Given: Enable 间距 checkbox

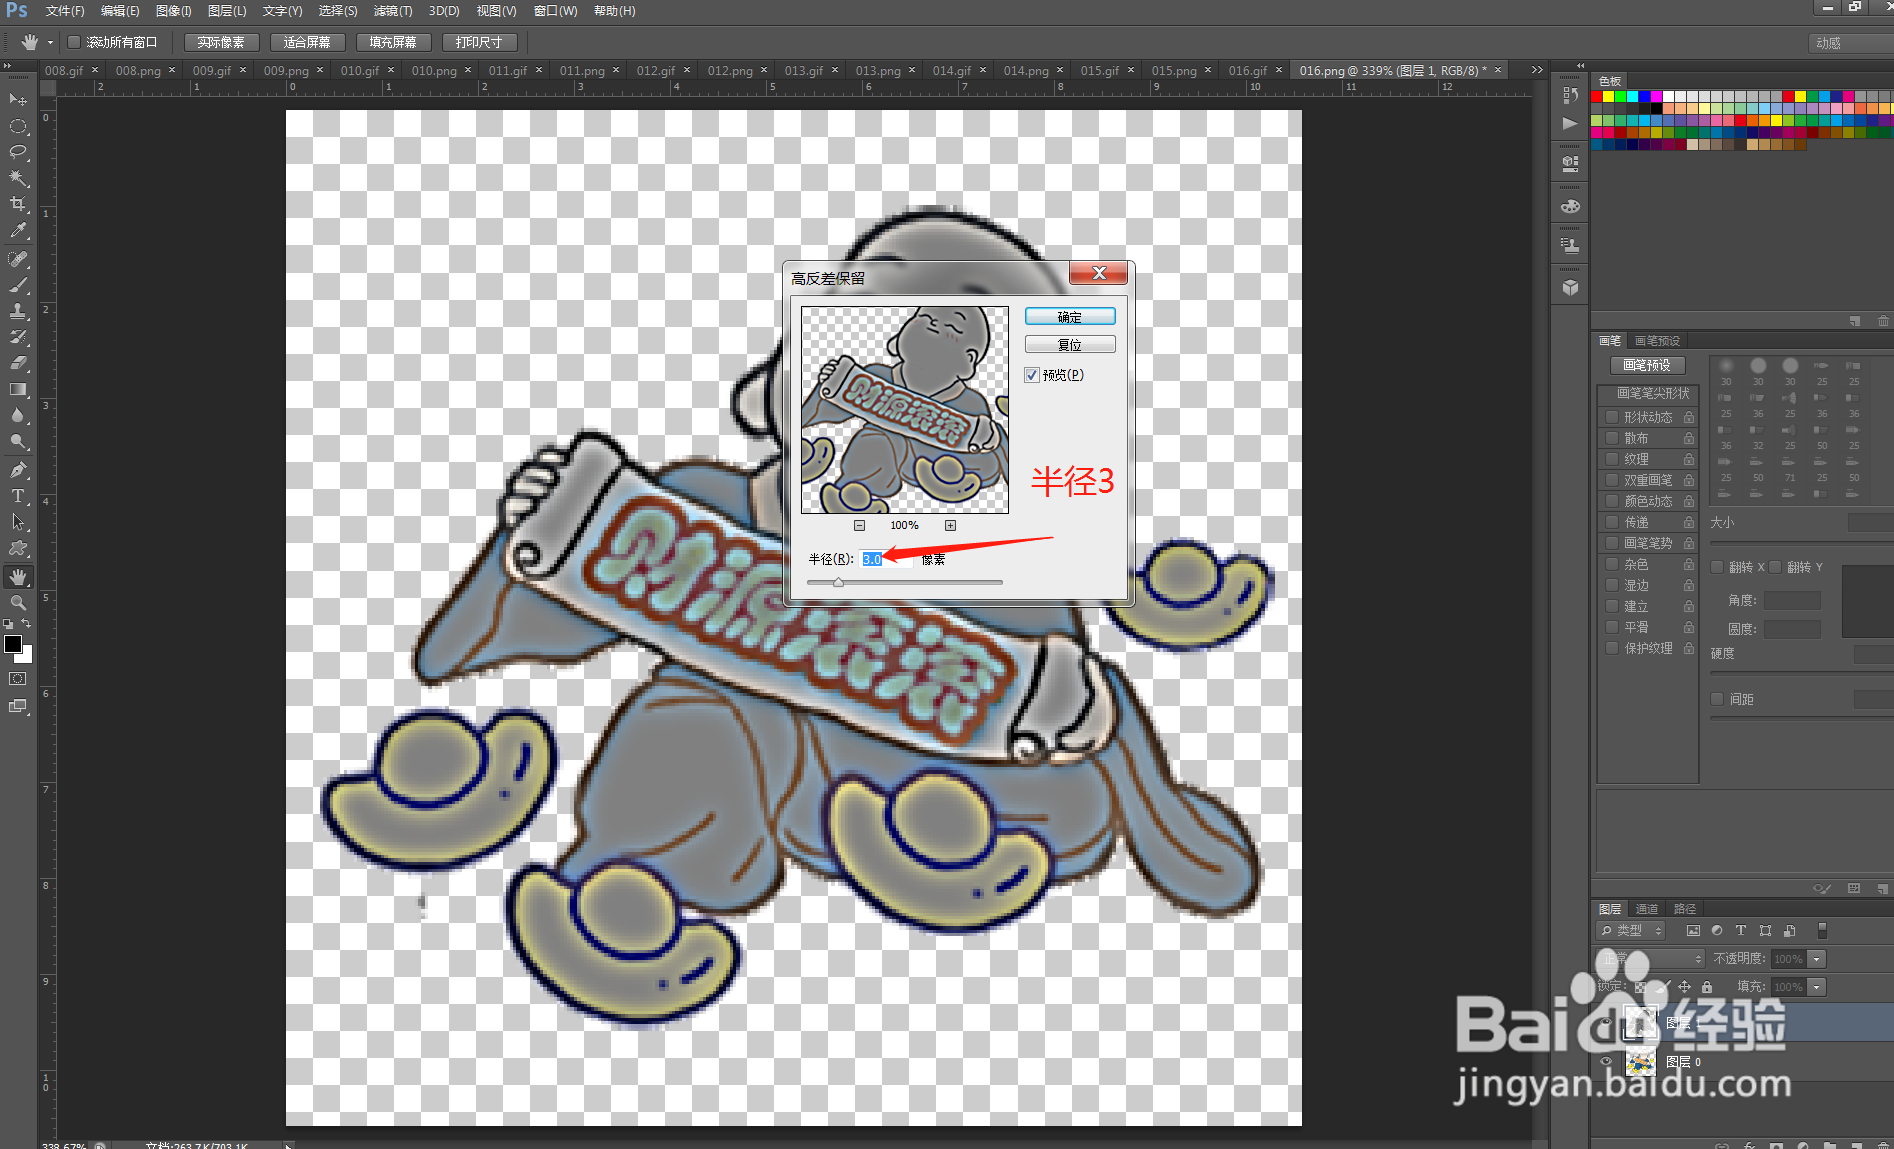Looking at the screenshot, I should coord(1717,699).
